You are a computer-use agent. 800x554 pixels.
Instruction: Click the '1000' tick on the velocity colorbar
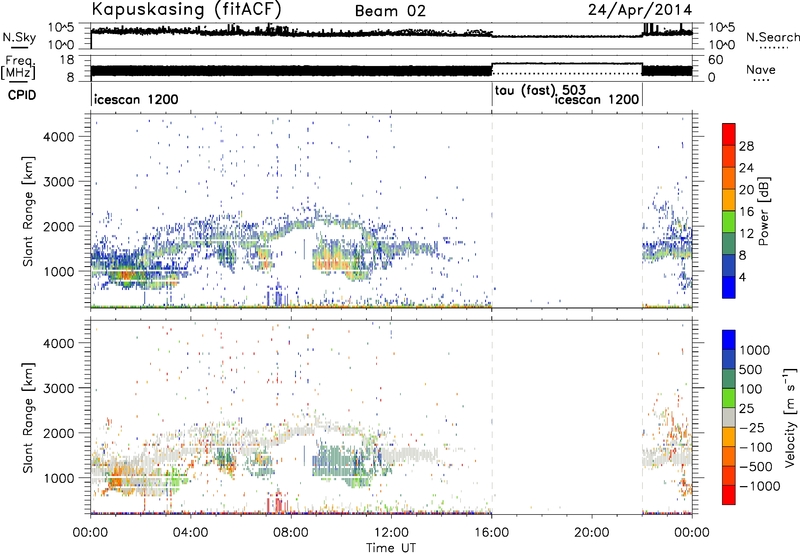click(755, 350)
